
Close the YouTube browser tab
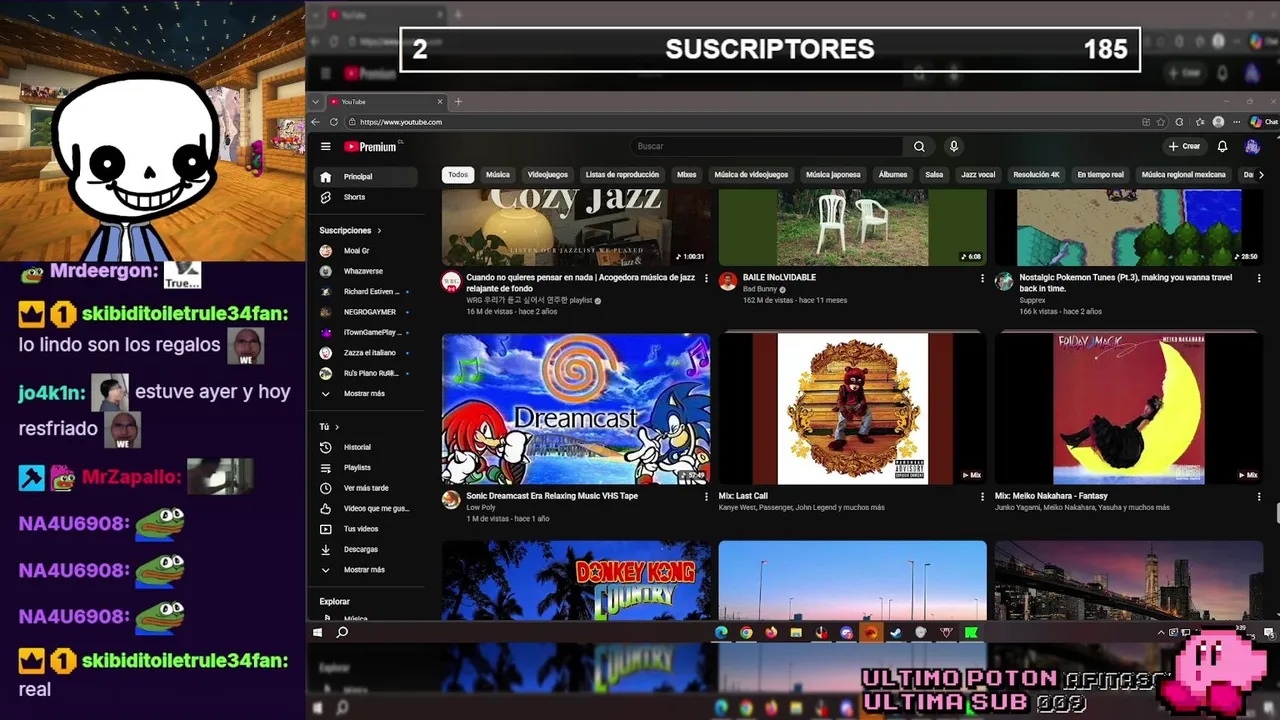pyautogui.click(x=439, y=101)
